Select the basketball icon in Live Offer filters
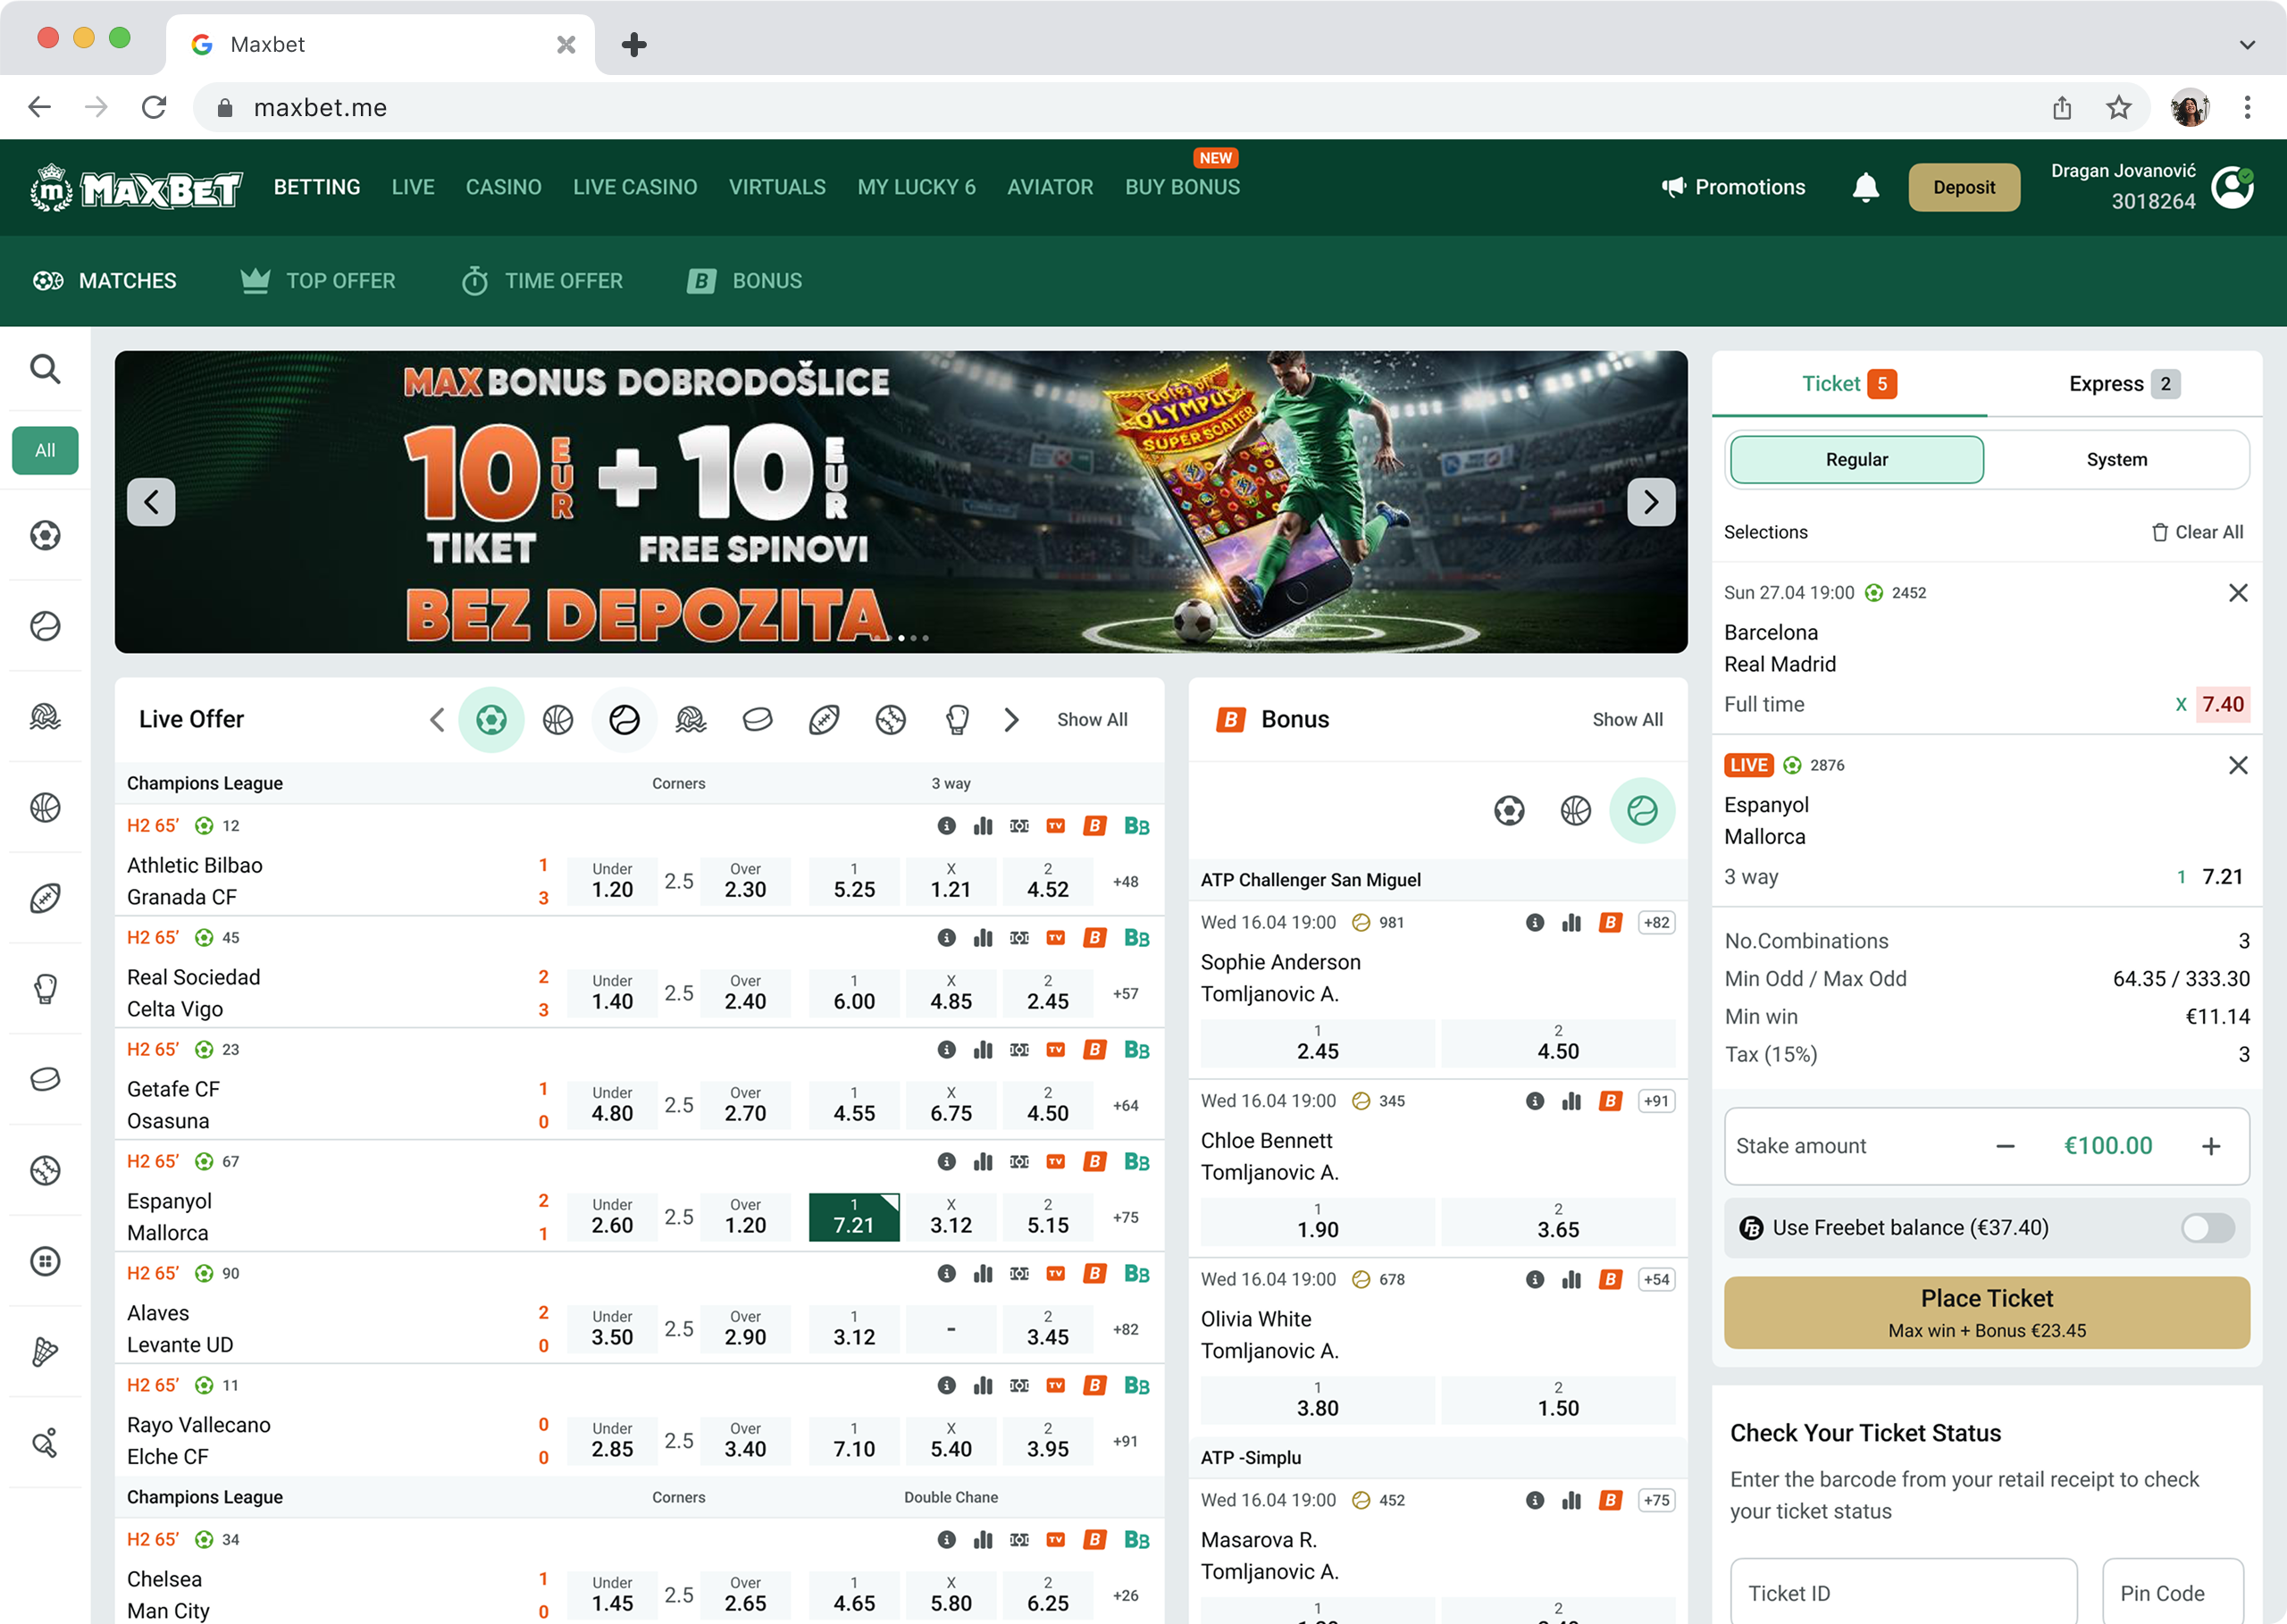The width and height of the screenshot is (2287, 1624). pos(557,720)
